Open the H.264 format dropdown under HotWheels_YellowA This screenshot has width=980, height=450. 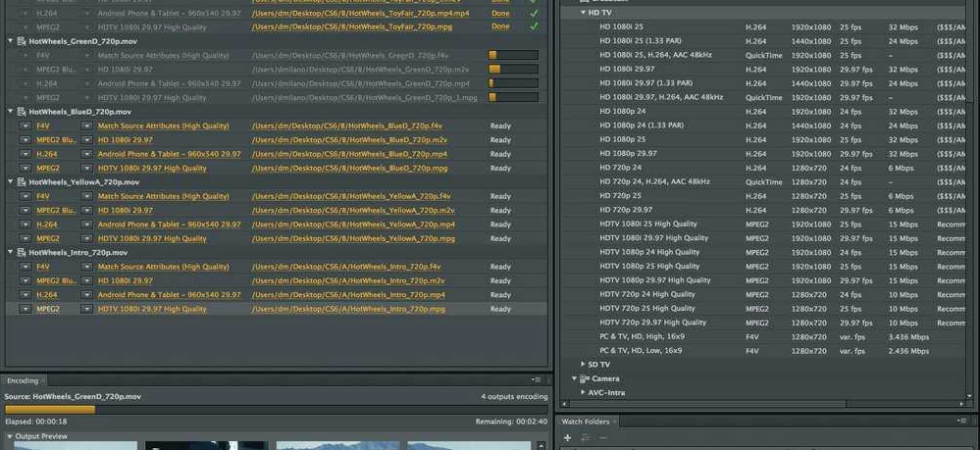pos(25,224)
